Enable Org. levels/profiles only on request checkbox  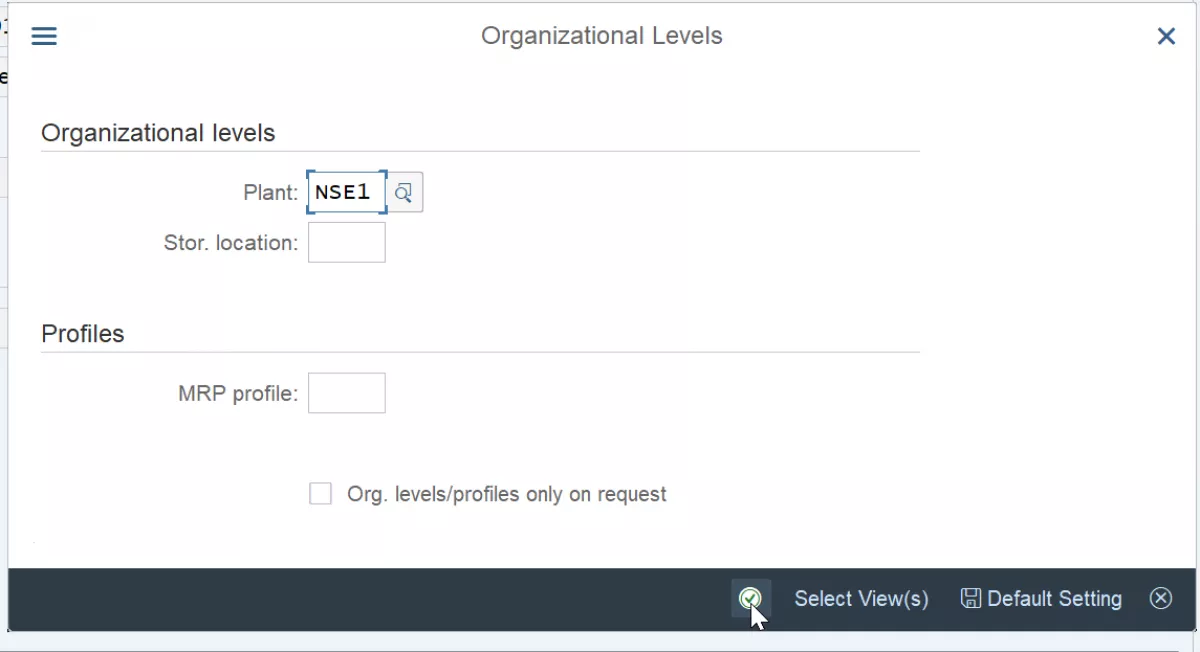tap(320, 493)
